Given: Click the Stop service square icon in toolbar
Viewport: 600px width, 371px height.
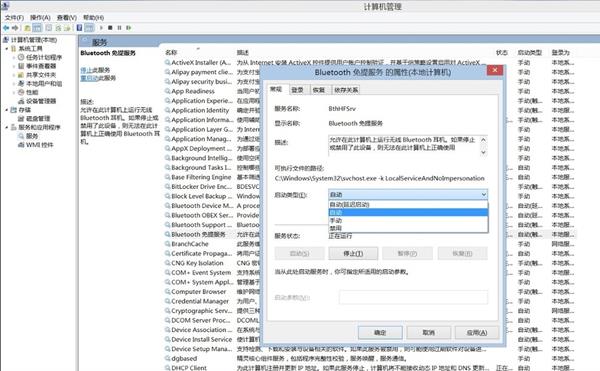Looking at the screenshot, I should (x=110, y=28).
